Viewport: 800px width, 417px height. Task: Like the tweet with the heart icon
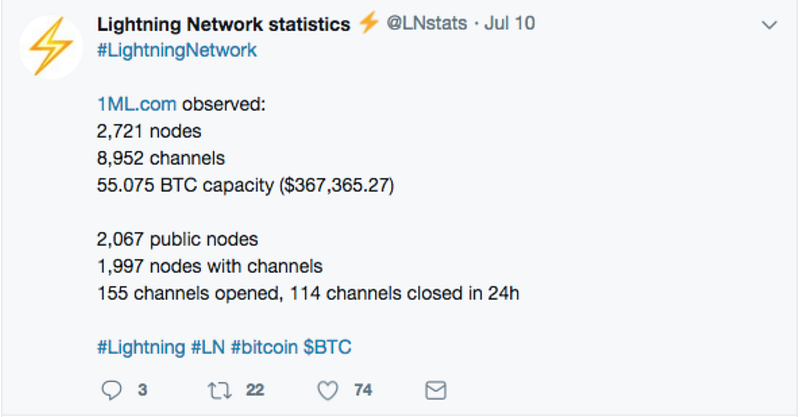point(328,390)
